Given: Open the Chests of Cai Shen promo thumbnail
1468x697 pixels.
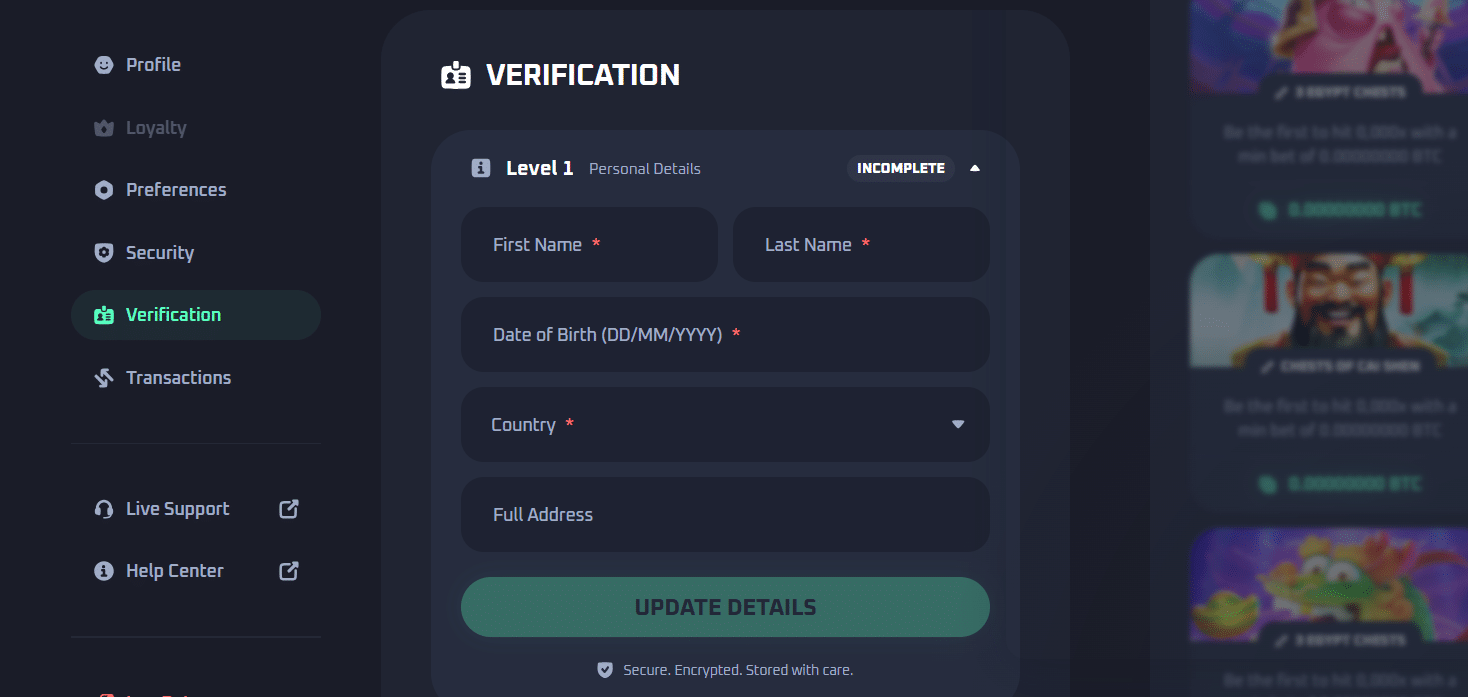Looking at the screenshot, I should (1328, 310).
